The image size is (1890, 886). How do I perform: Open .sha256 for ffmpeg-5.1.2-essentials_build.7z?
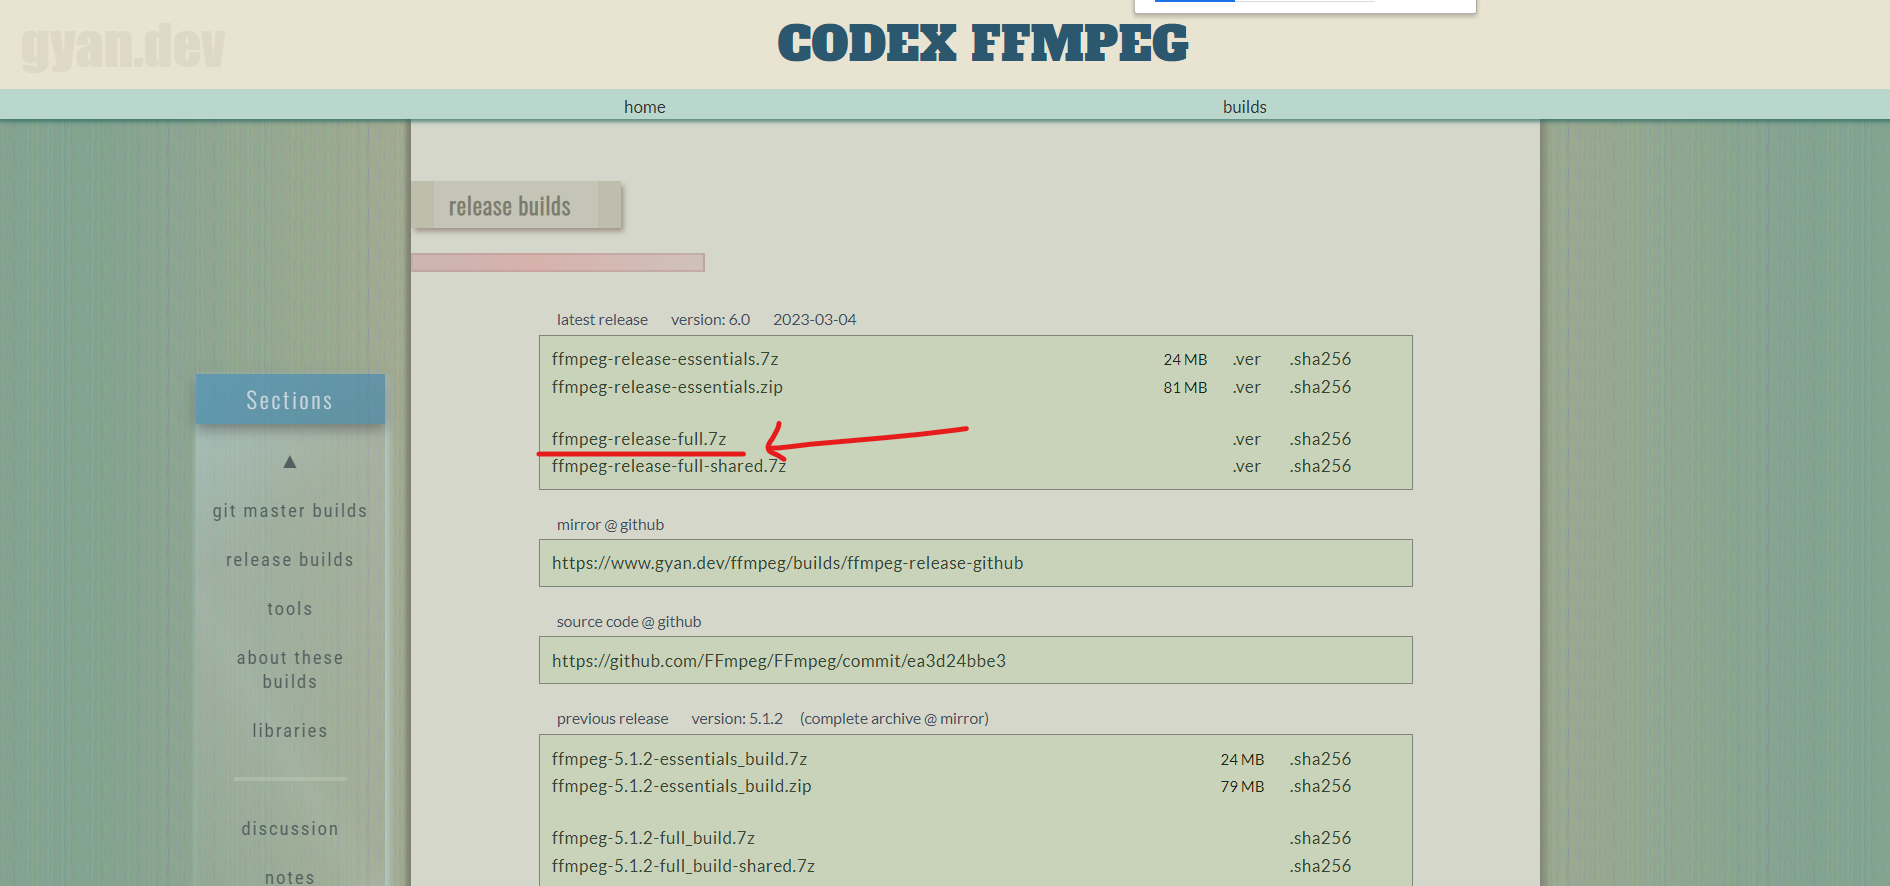click(x=1320, y=759)
